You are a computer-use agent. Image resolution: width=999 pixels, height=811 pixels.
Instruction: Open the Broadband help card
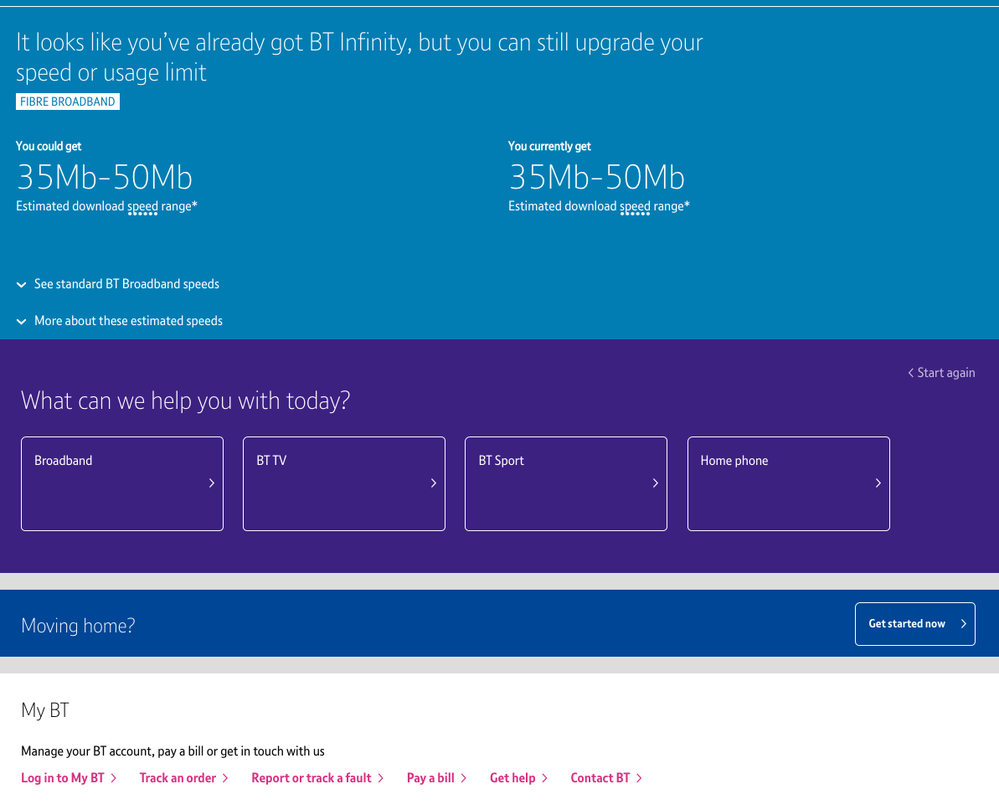click(x=122, y=484)
